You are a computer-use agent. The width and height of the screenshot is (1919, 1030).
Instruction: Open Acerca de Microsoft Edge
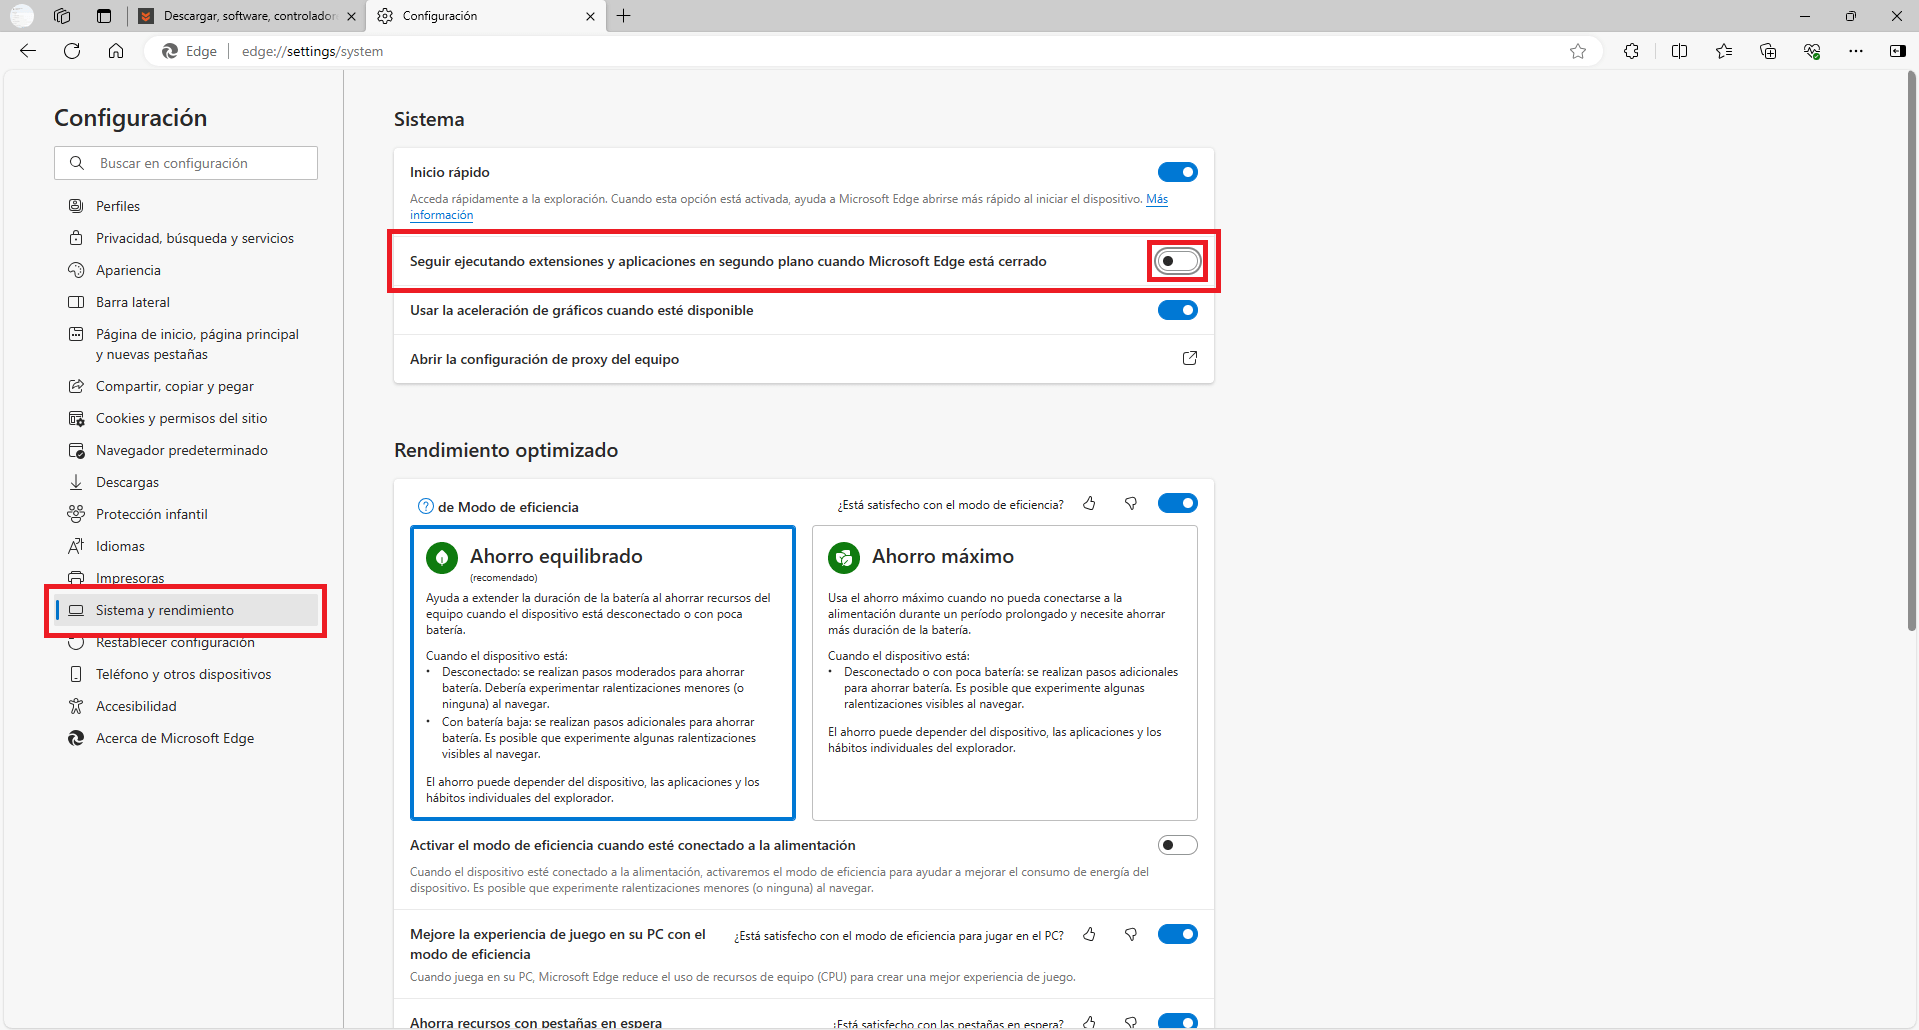(186, 738)
